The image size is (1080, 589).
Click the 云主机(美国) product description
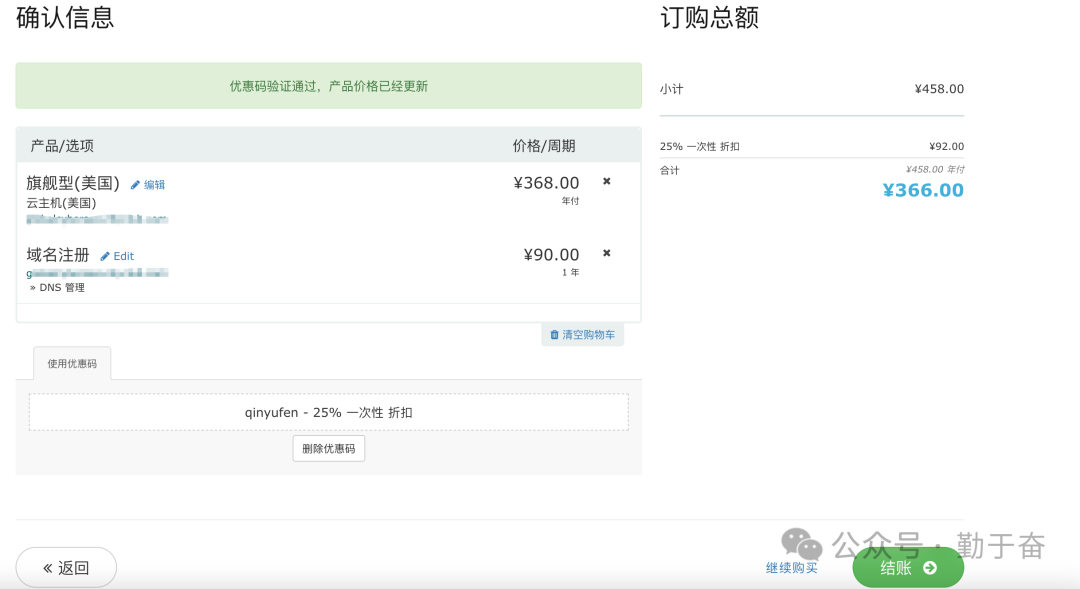pos(61,203)
